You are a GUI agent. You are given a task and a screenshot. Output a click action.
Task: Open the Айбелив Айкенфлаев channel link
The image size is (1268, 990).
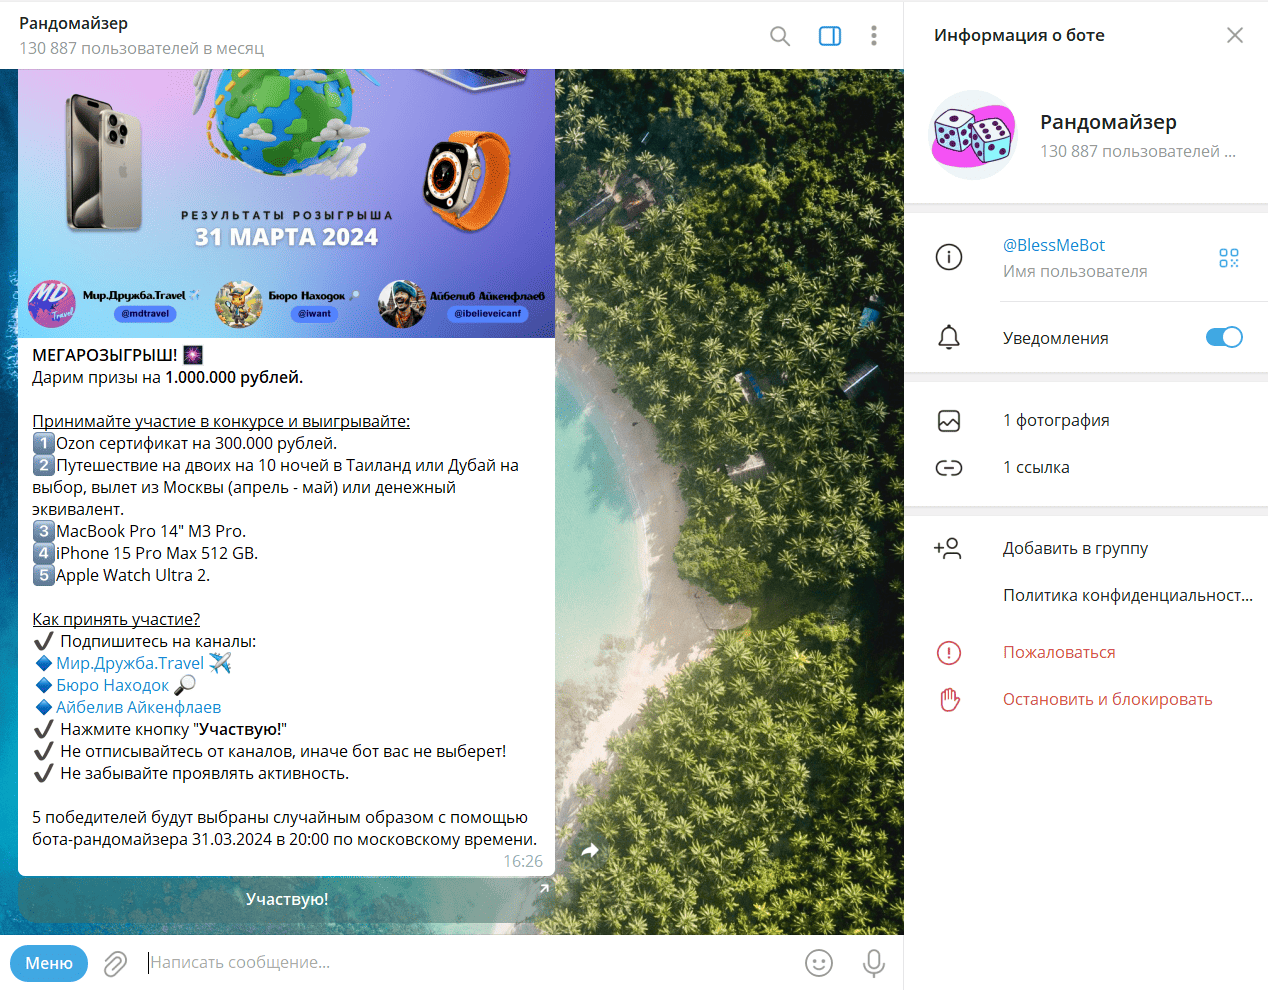pyautogui.click(x=138, y=707)
